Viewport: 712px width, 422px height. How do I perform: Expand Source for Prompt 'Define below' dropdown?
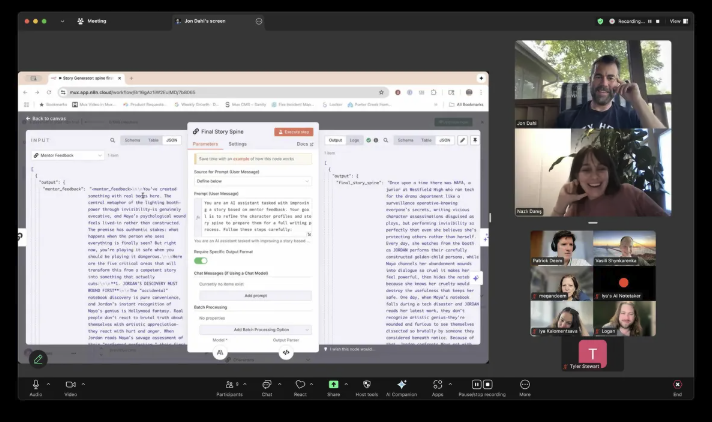(252, 181)
